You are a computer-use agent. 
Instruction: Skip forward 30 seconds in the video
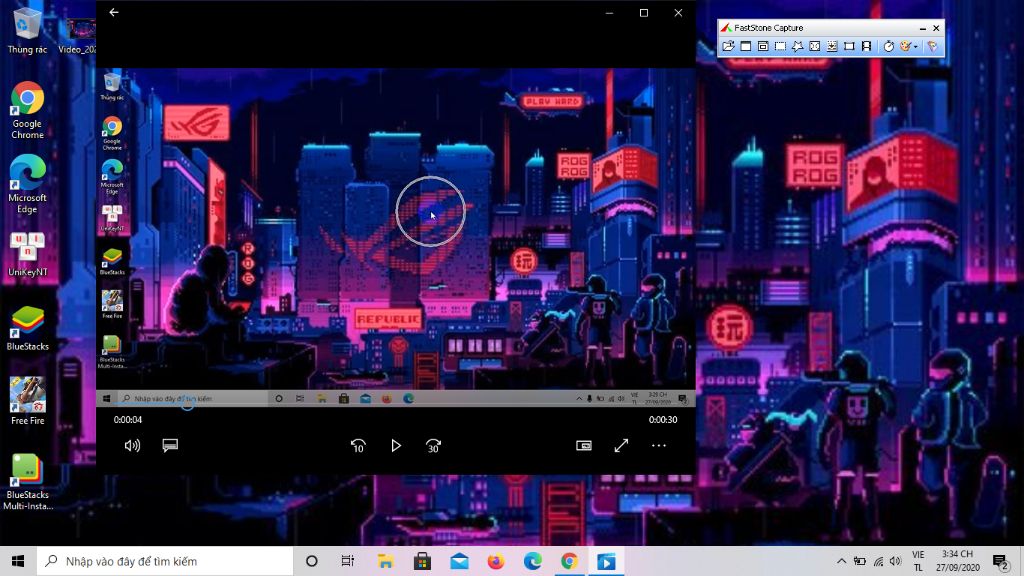coord(434,446)
